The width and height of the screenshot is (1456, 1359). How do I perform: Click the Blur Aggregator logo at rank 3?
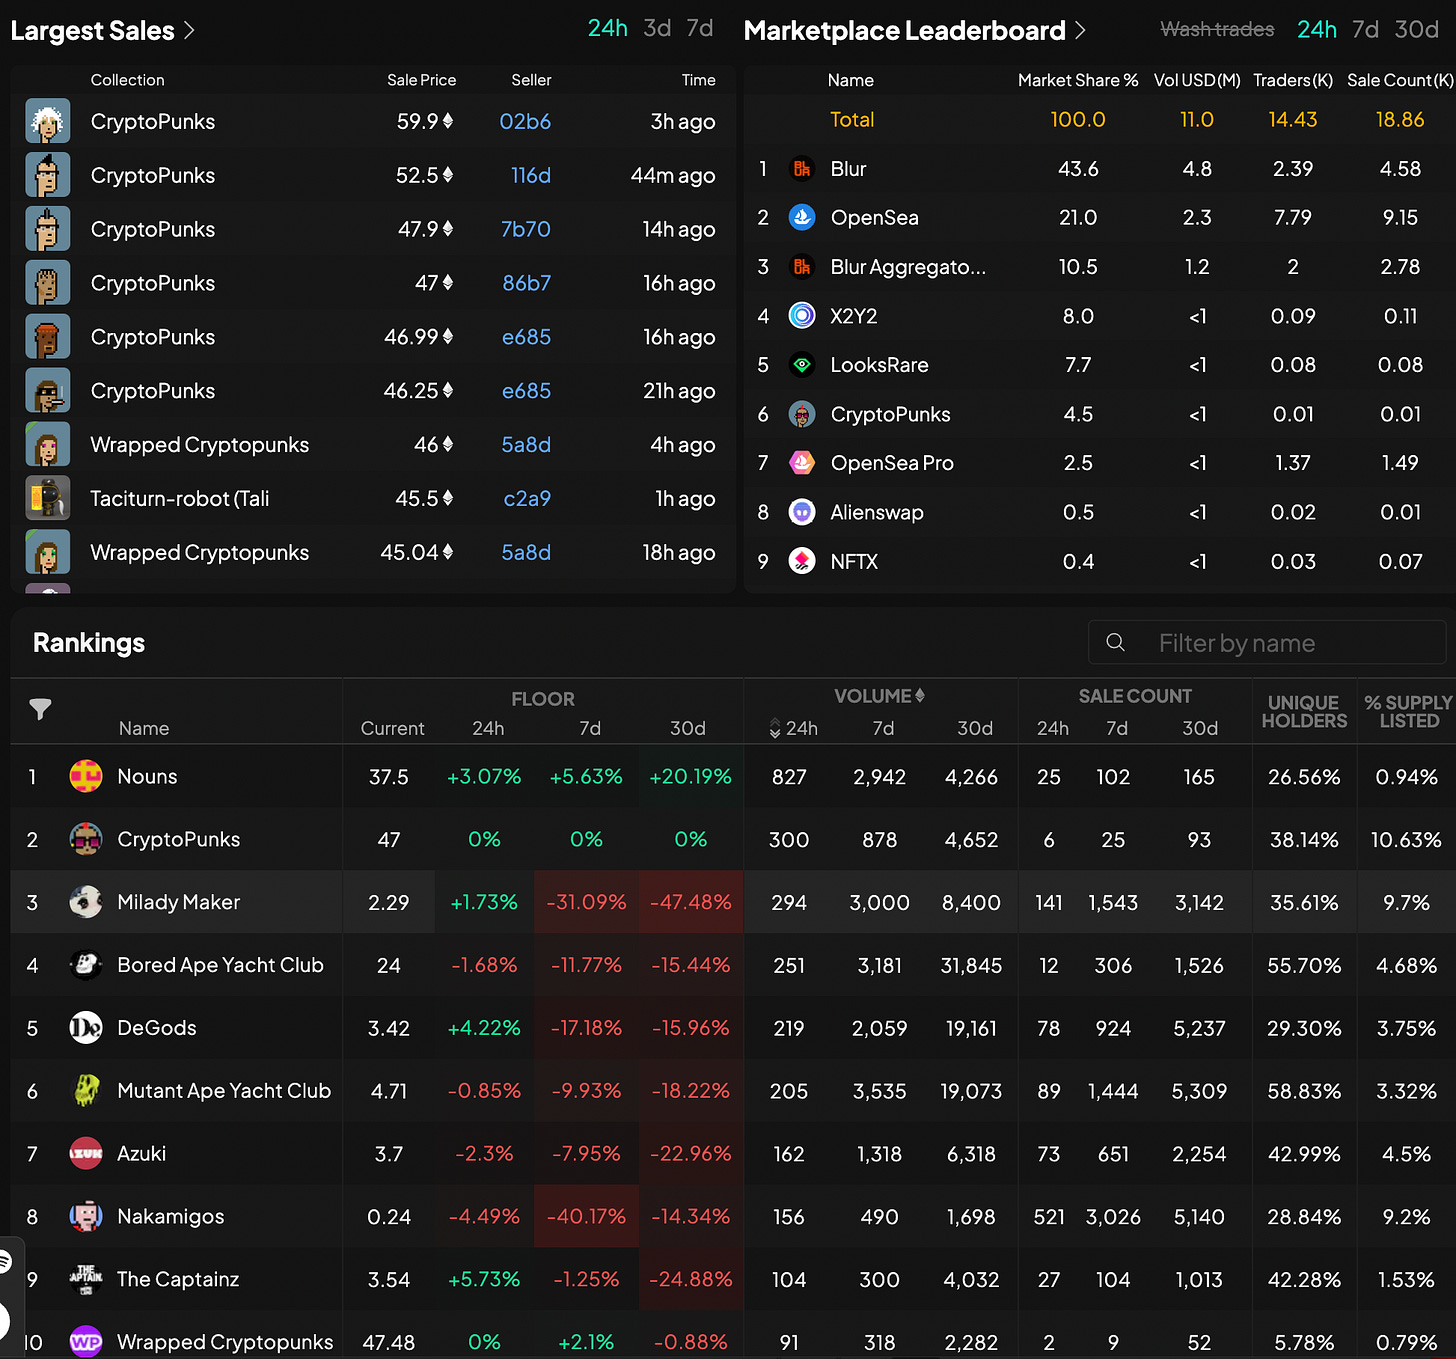click(802, 267)
